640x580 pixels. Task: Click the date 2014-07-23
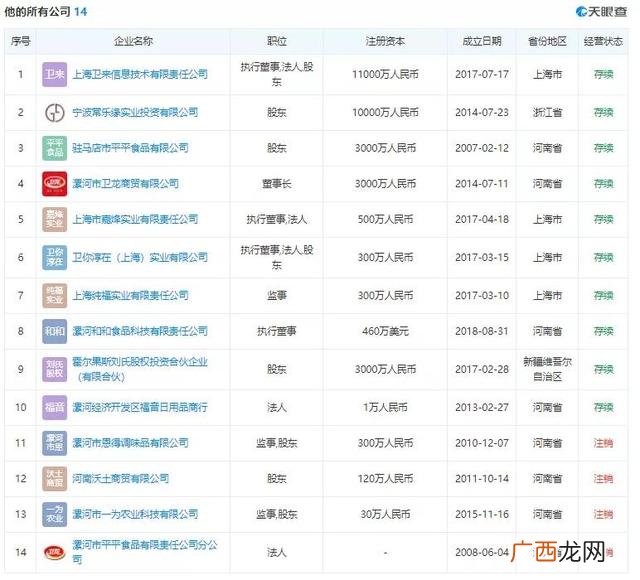[x=482, y=113]
